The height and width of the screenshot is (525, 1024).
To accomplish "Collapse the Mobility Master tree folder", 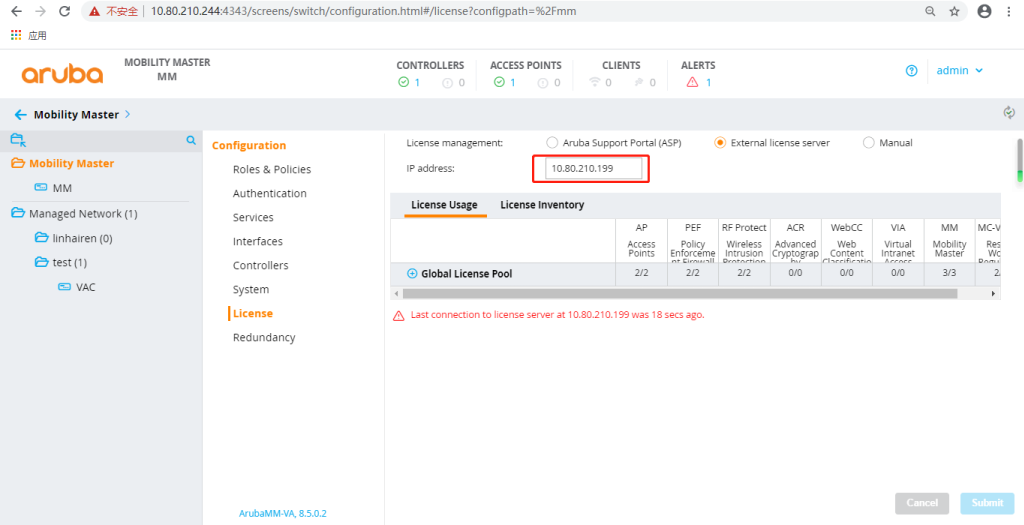I will [x=18, y=163].
